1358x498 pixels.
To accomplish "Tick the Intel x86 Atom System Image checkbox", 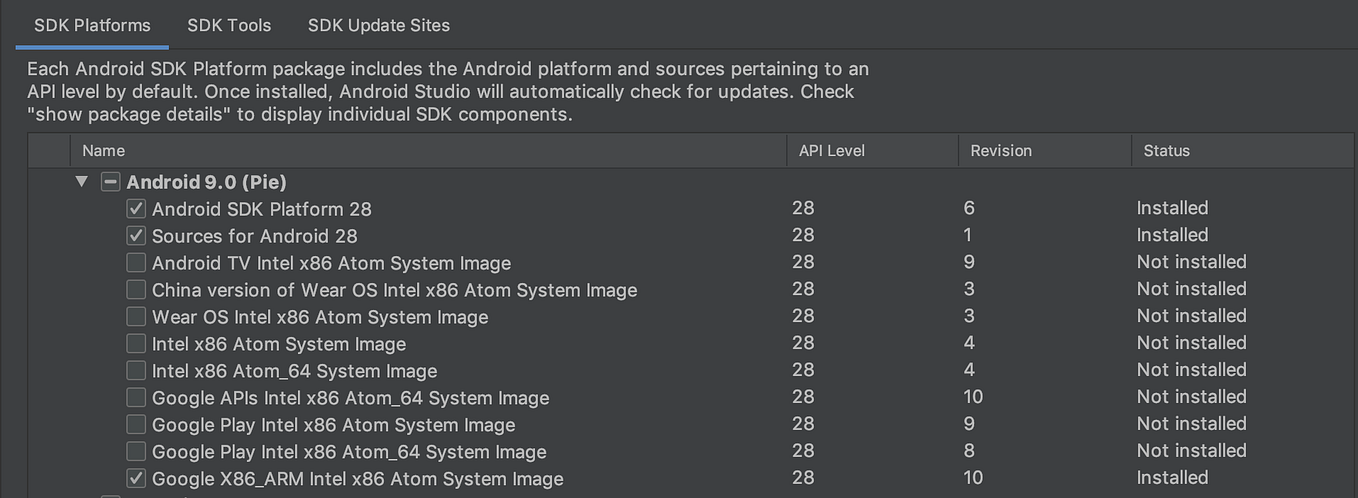I will click(136, 344).
